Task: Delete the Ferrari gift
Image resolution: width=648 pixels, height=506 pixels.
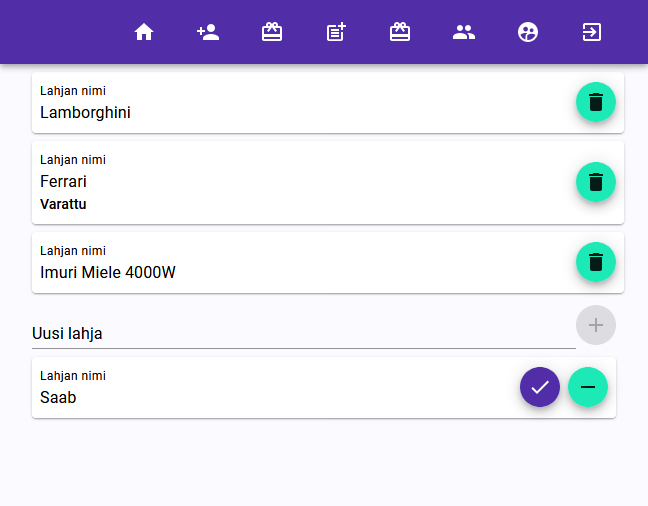Action: pos(596,182)
